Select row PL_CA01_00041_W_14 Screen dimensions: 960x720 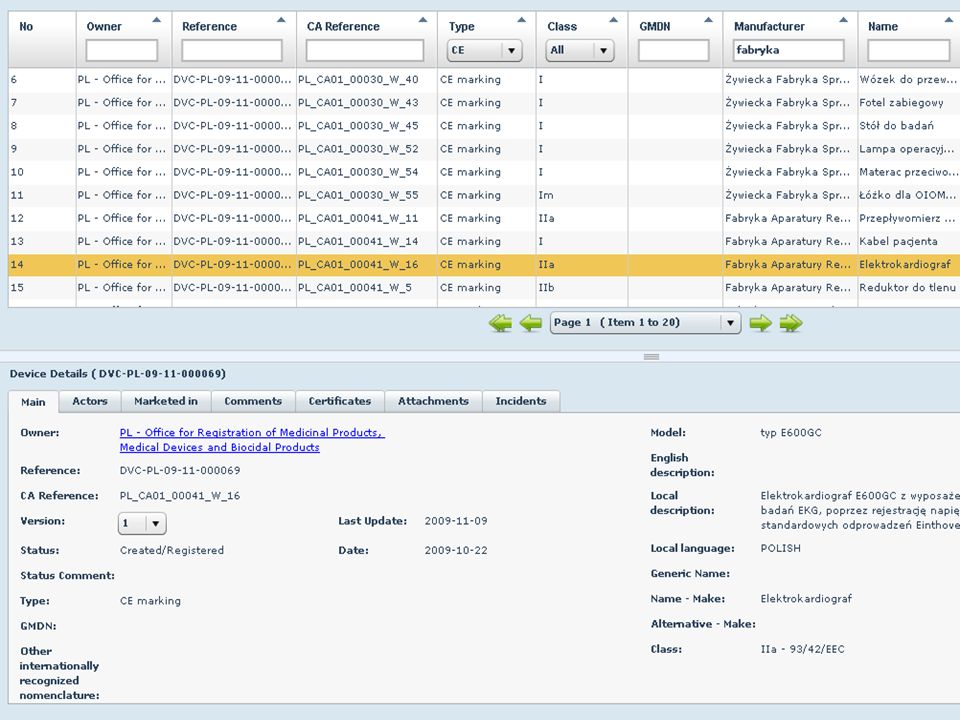[x=484, y=241]
